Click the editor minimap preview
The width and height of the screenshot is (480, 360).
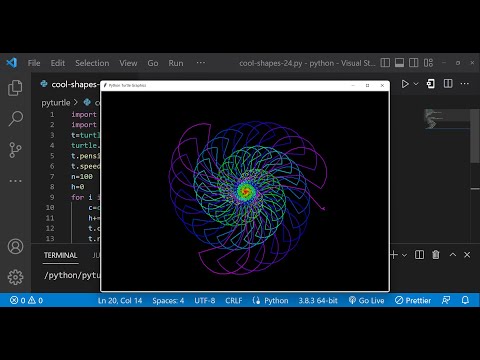[x=447, y=119]
